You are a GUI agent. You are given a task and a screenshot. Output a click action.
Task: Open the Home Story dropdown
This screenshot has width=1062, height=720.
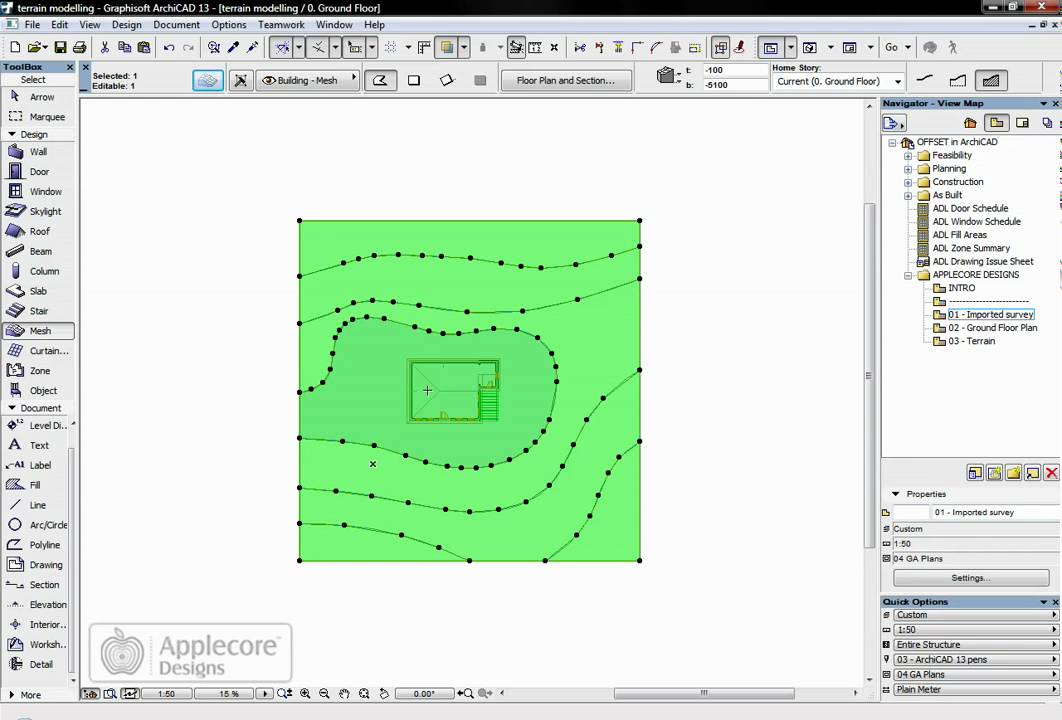[x=838, y=81]
